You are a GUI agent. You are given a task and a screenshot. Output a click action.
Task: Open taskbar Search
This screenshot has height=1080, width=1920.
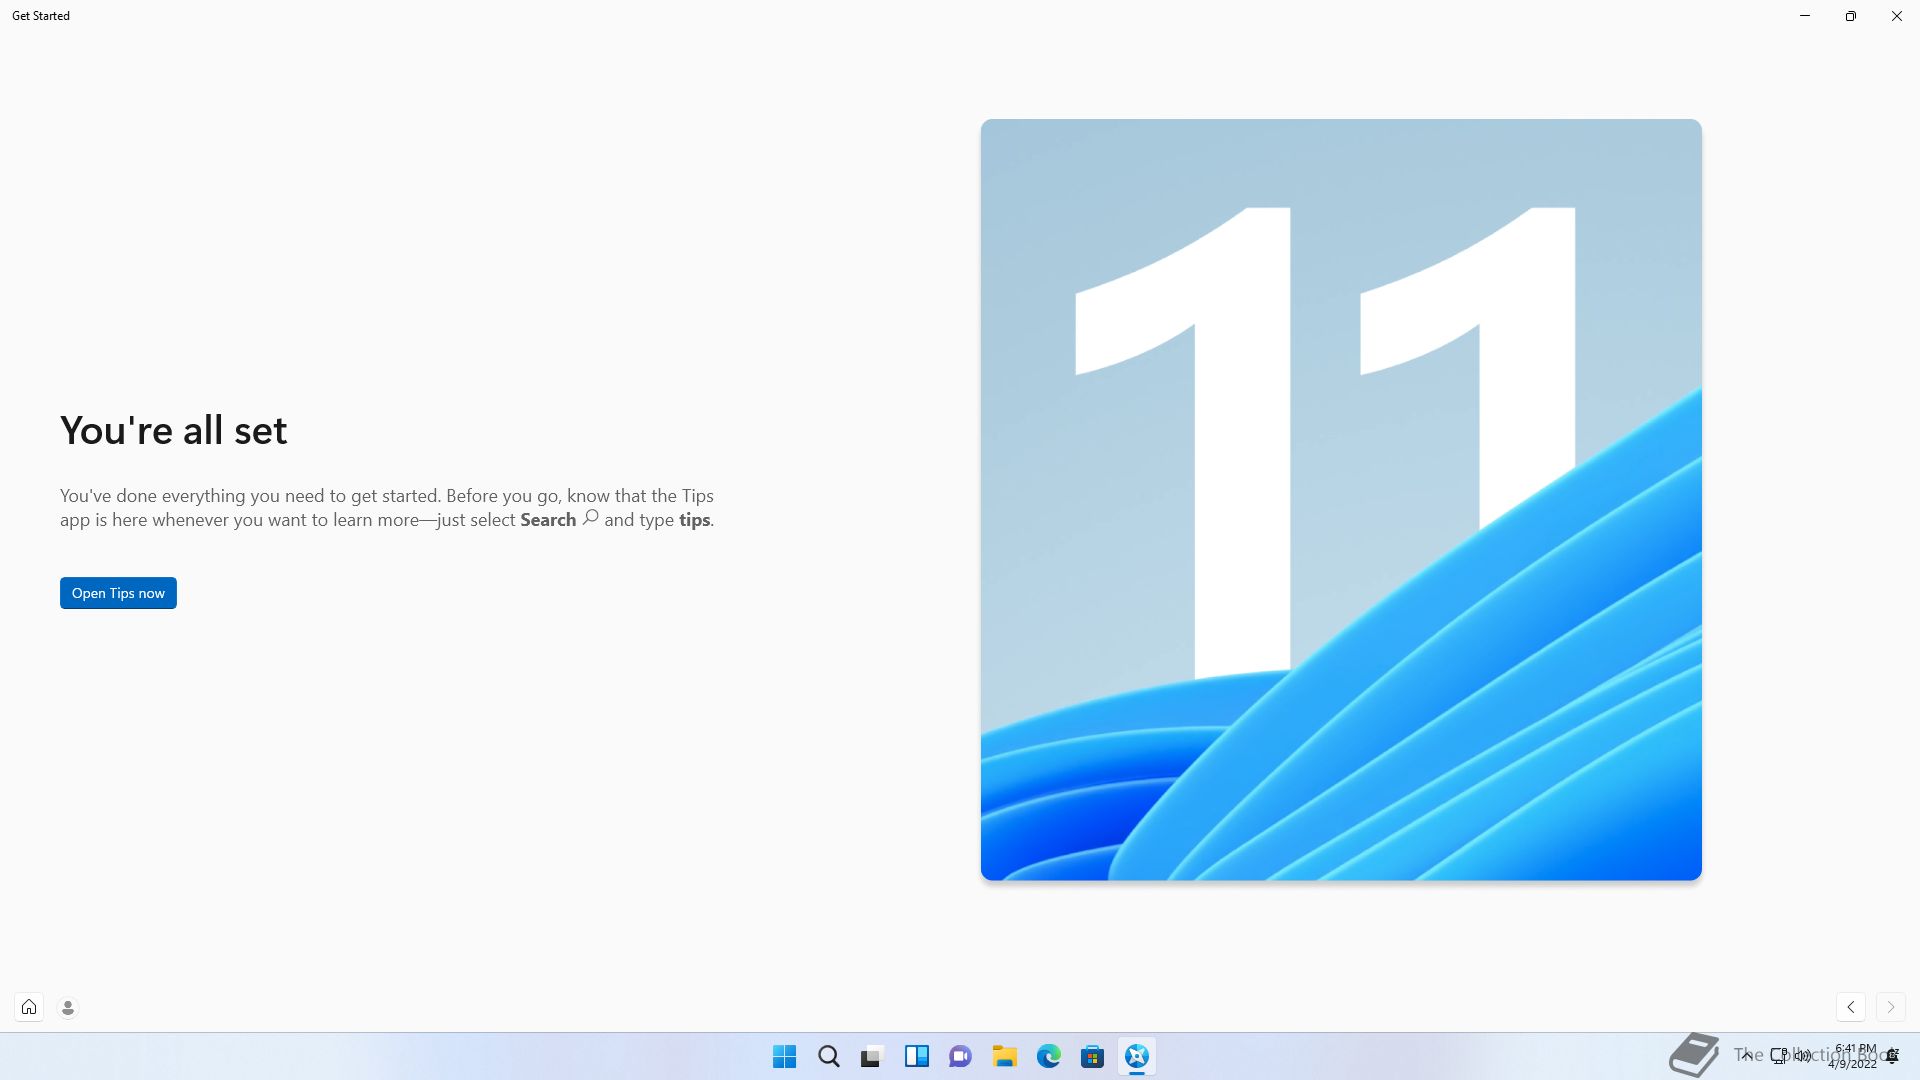click(828, 1056)
